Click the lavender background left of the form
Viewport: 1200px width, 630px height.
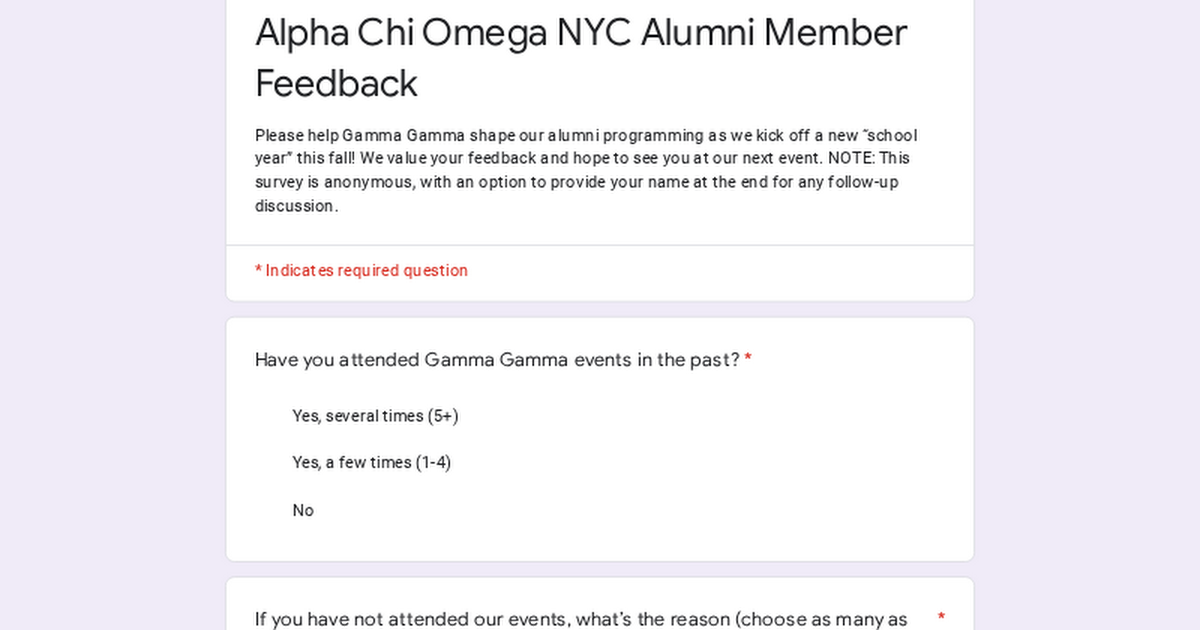[x=112, y=315]
